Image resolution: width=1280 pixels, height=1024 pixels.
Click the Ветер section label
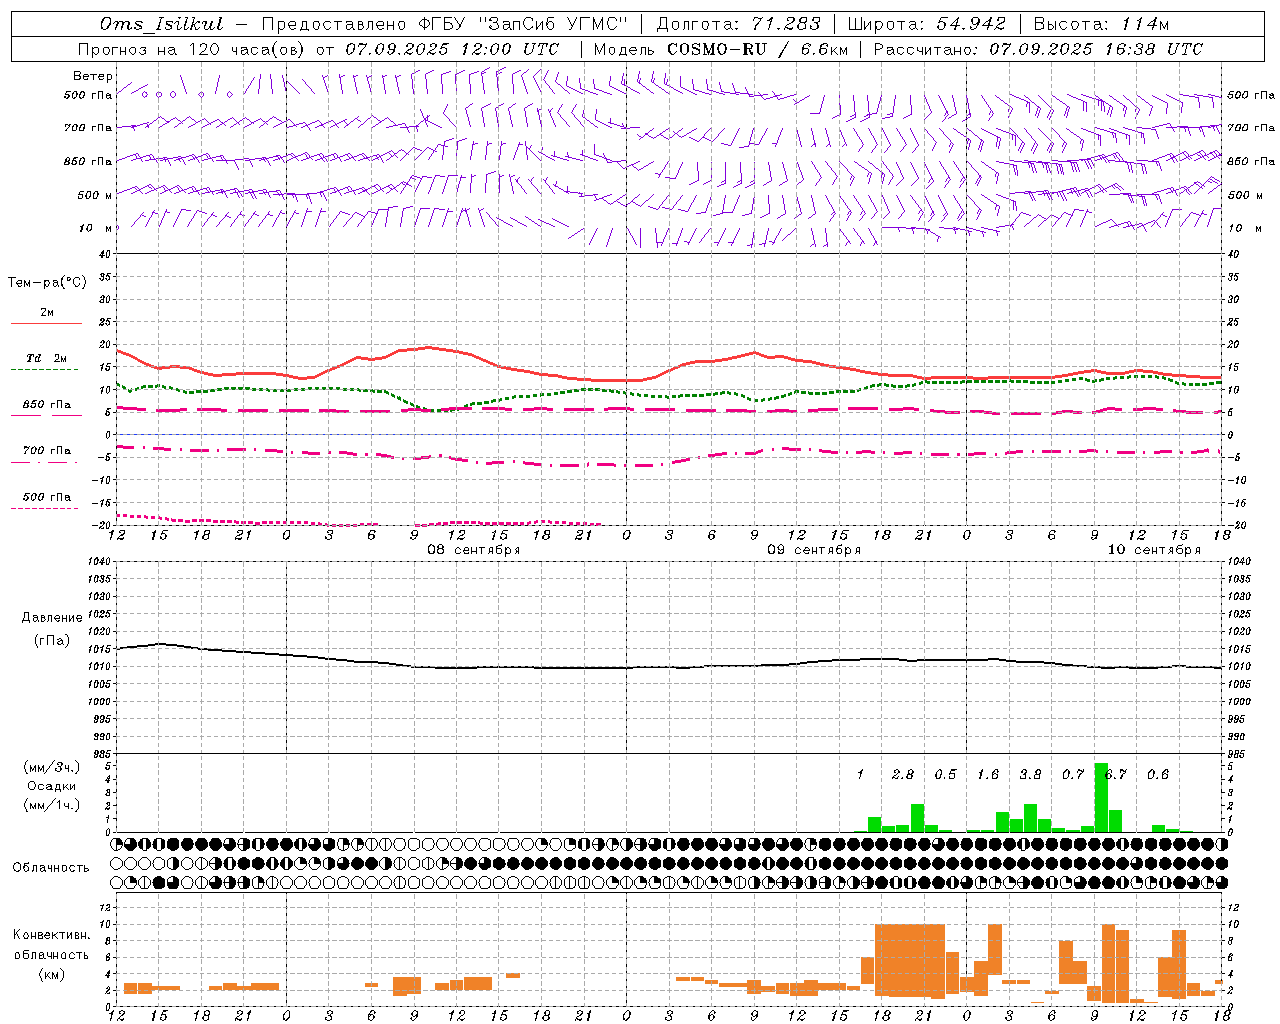(92, 76)
